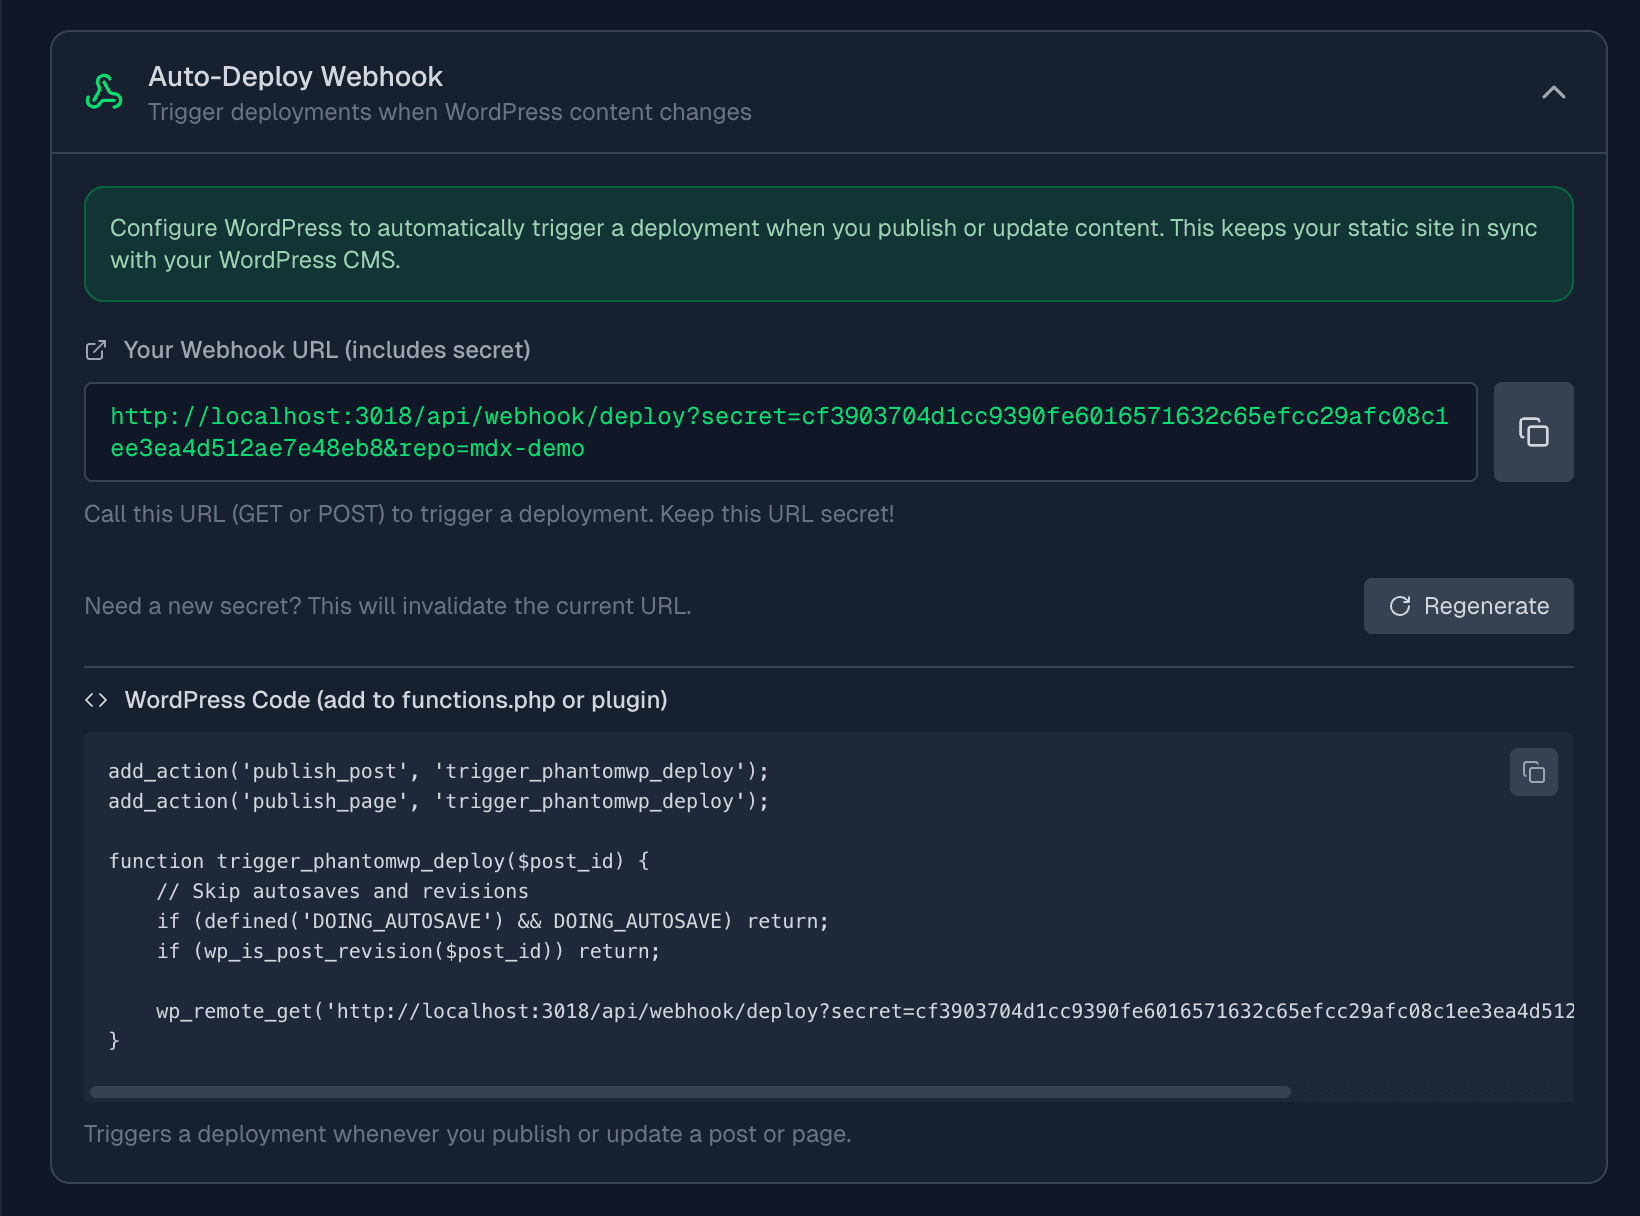Click the copy icon inside the code block
This screenshot has height=1216, width=1640.
[1533, 772]
